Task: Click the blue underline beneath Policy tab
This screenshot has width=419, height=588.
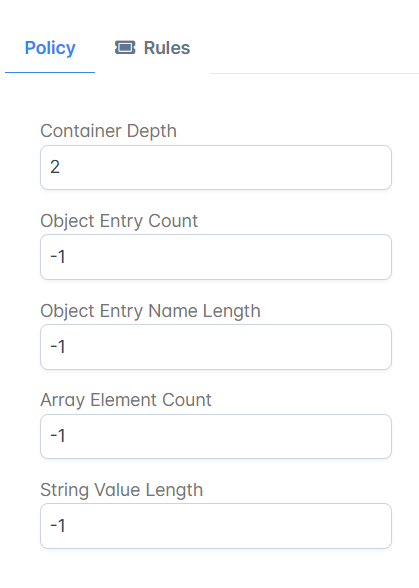Action: [x=50, y=72]
